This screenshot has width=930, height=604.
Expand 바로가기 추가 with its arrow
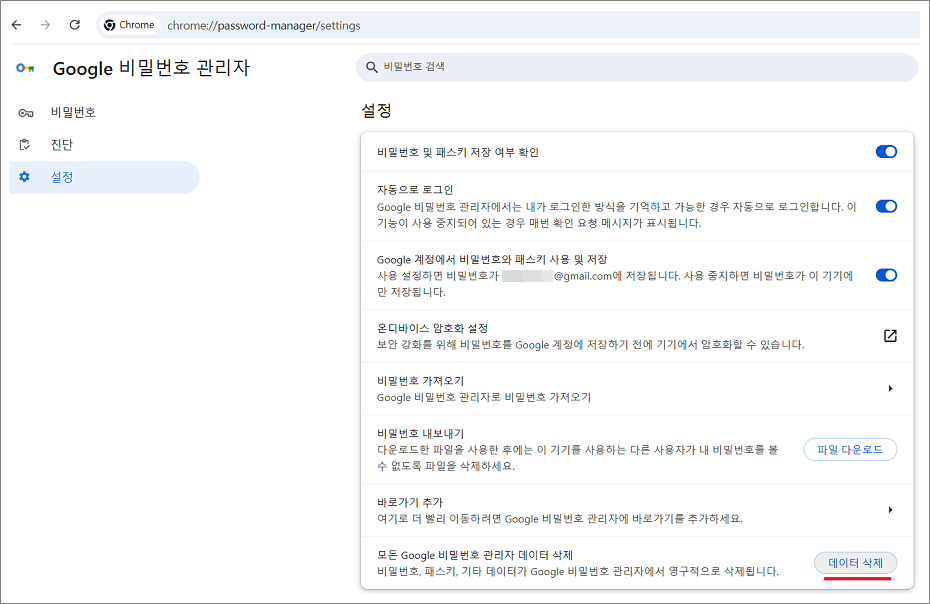[x=890, y=510]
